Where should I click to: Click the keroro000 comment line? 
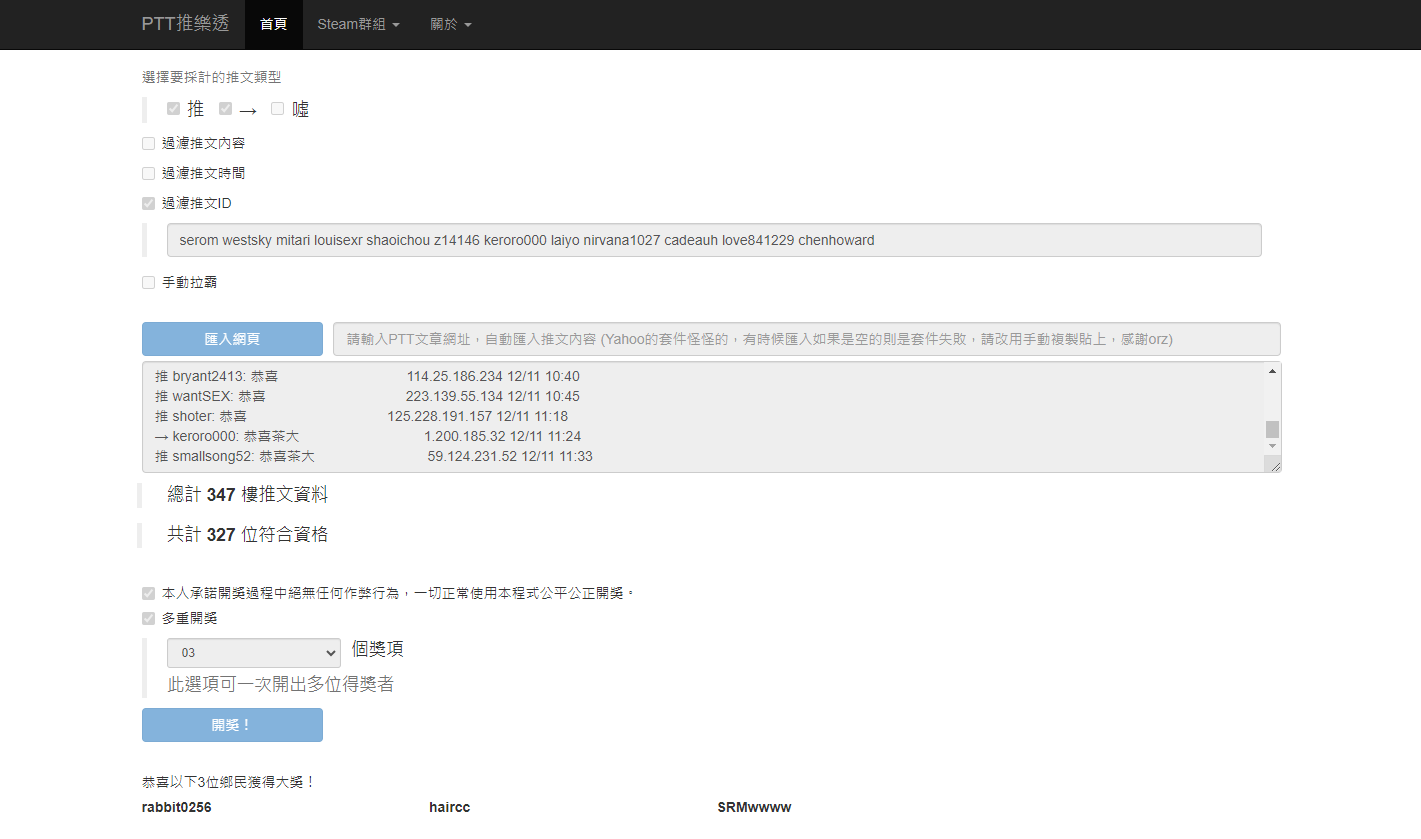[x=368, y=437]
